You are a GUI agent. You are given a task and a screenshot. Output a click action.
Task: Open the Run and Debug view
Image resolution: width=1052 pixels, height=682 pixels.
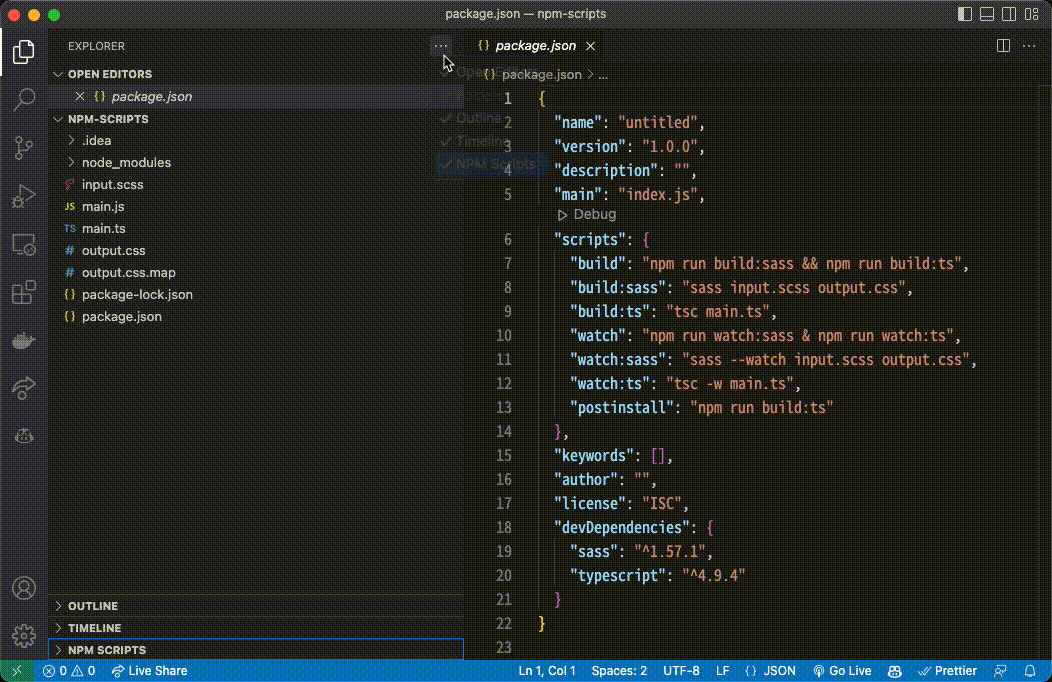[24, 197]
